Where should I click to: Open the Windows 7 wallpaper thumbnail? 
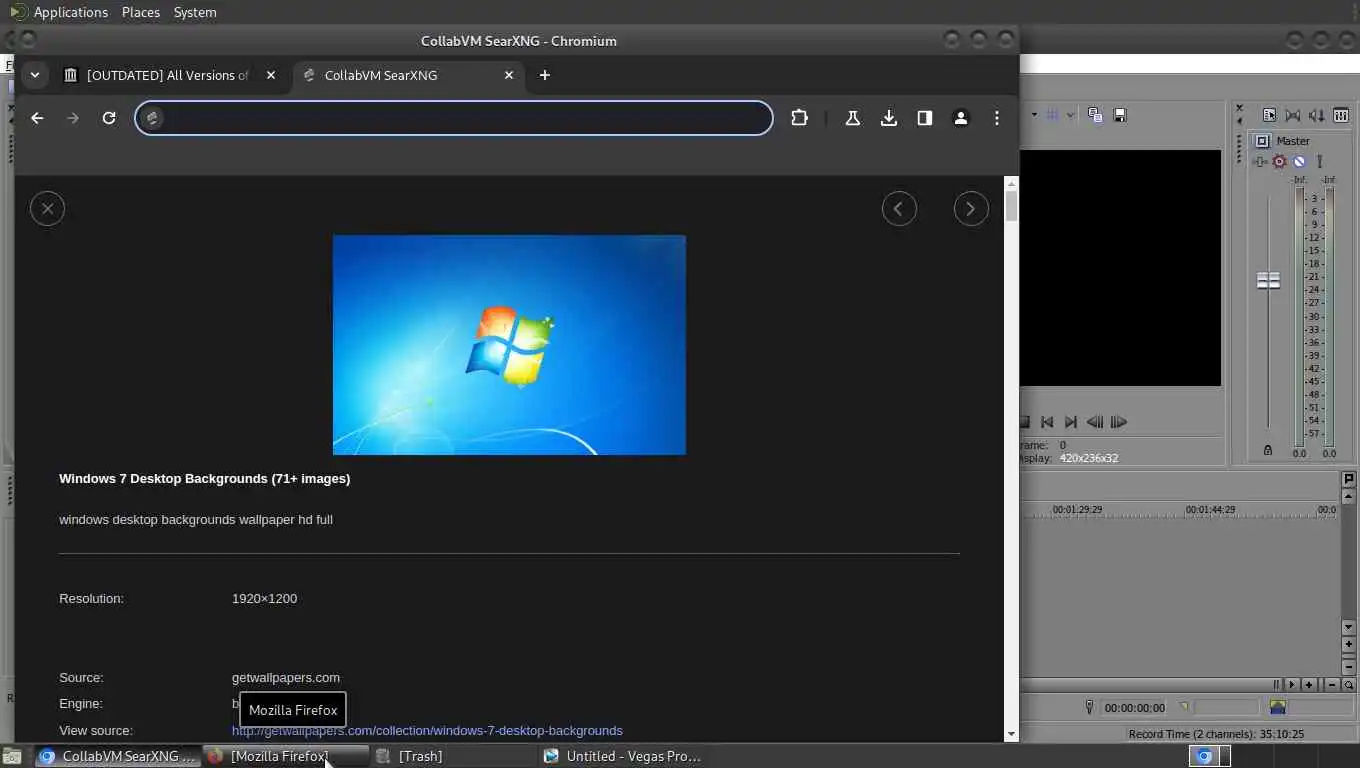[509, 345]
